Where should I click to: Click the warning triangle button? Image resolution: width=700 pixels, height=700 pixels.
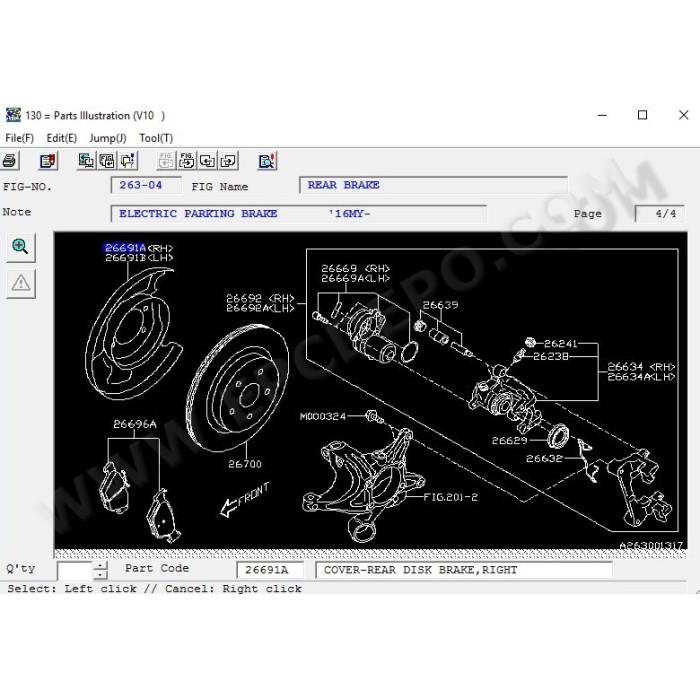click(21, 283)
